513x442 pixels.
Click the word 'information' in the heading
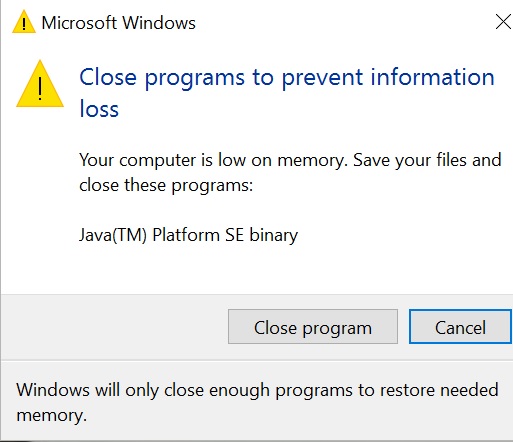point(432,77)
